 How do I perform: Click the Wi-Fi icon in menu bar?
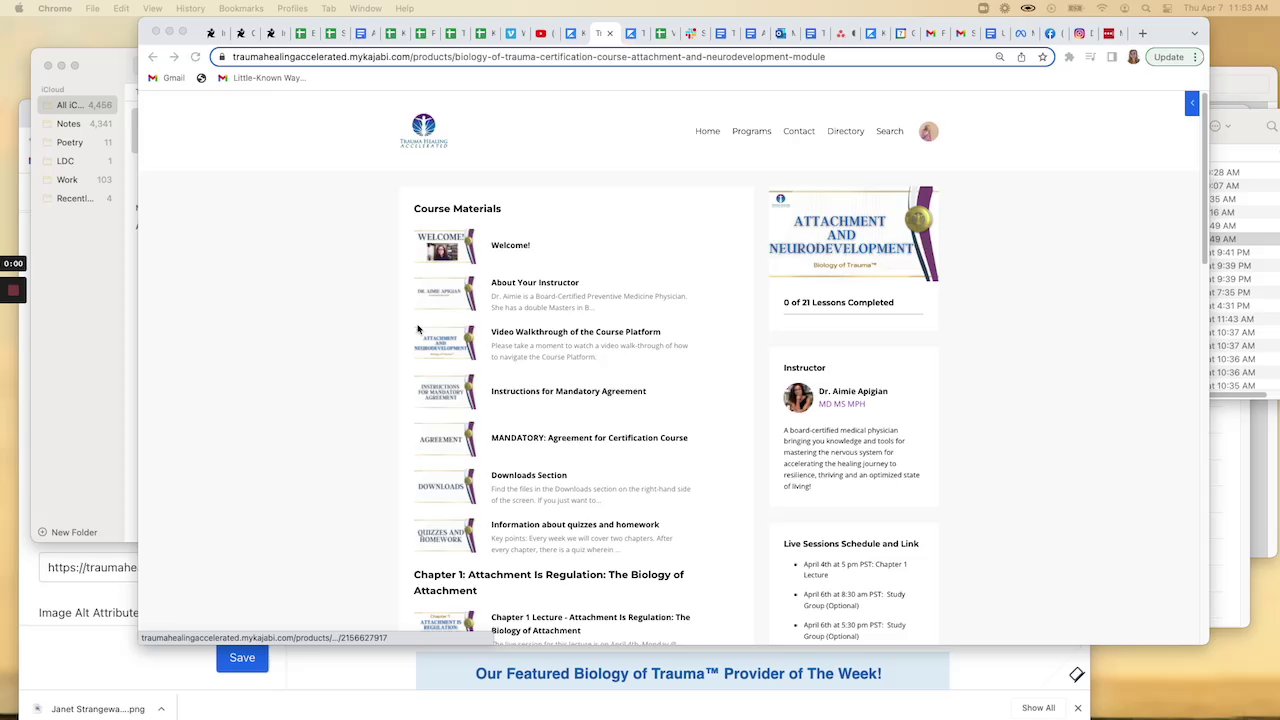(1102, 8)
